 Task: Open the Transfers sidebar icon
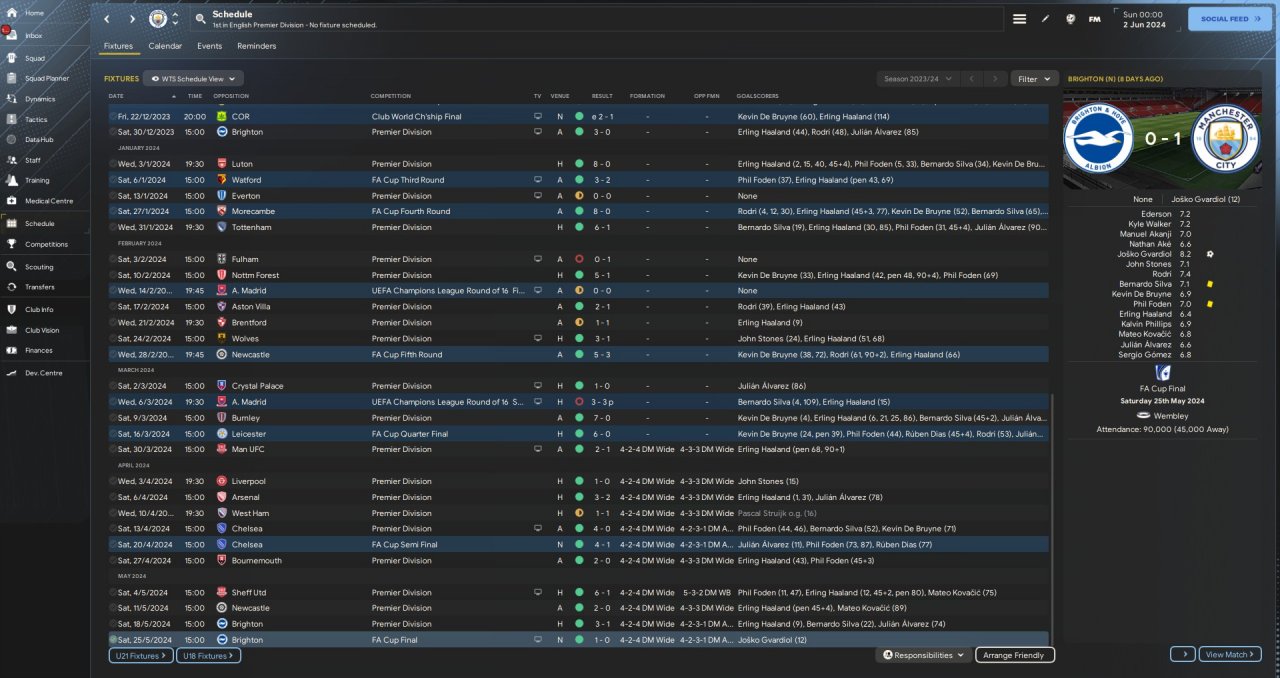tap(12, 286)
